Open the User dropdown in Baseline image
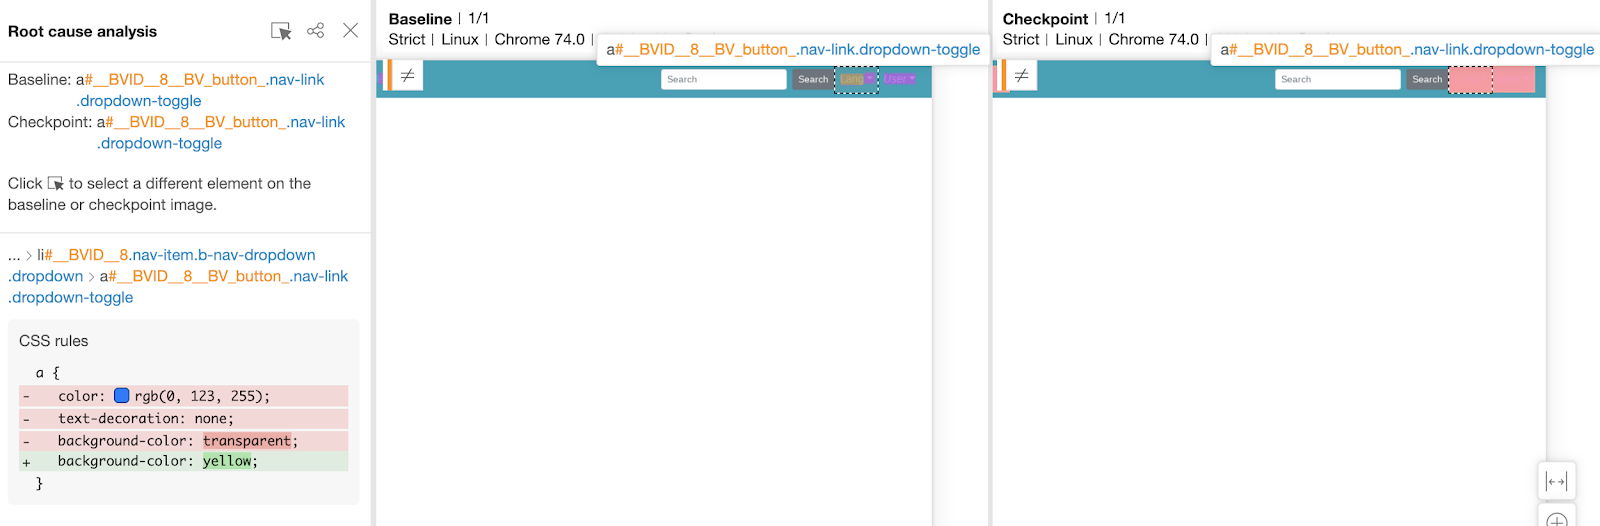1600x526 pixels. [x=899, y=79]
